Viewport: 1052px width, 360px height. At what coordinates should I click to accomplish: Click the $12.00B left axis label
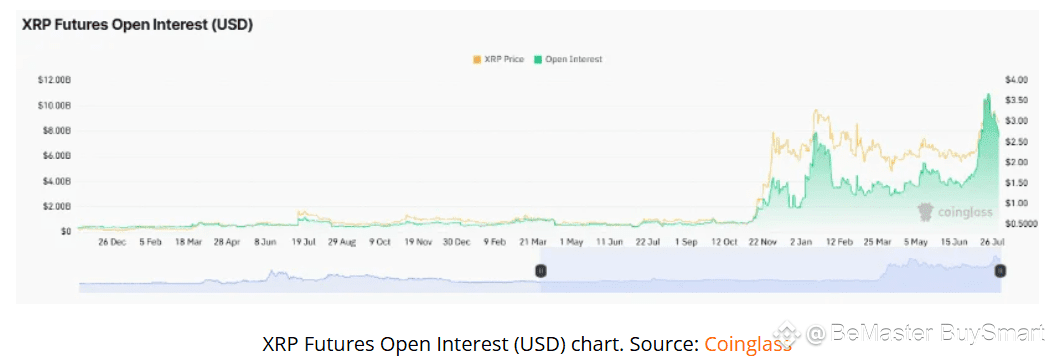point(55,80)
